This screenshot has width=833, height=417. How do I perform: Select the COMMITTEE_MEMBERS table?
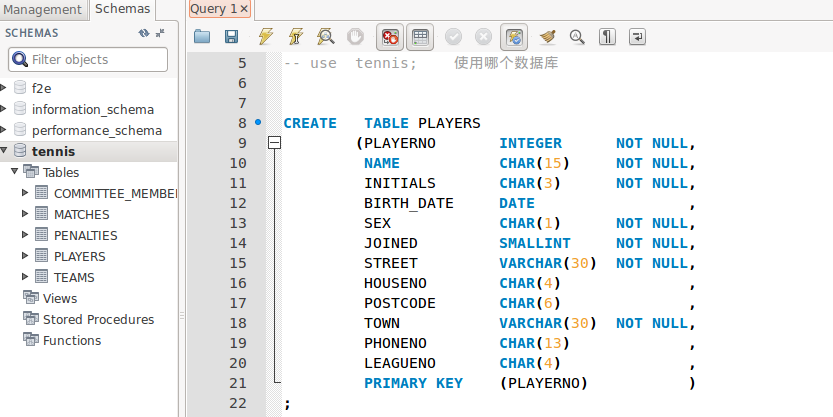(x=115, y=193)
